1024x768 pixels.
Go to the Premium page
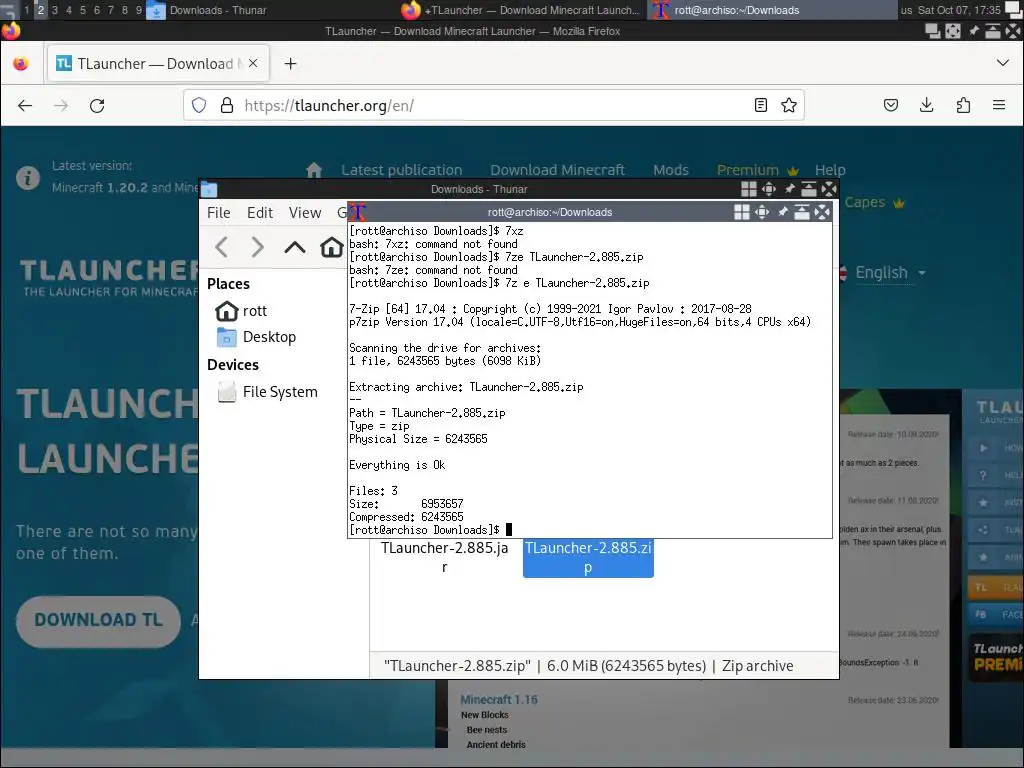tap(758, 170)
